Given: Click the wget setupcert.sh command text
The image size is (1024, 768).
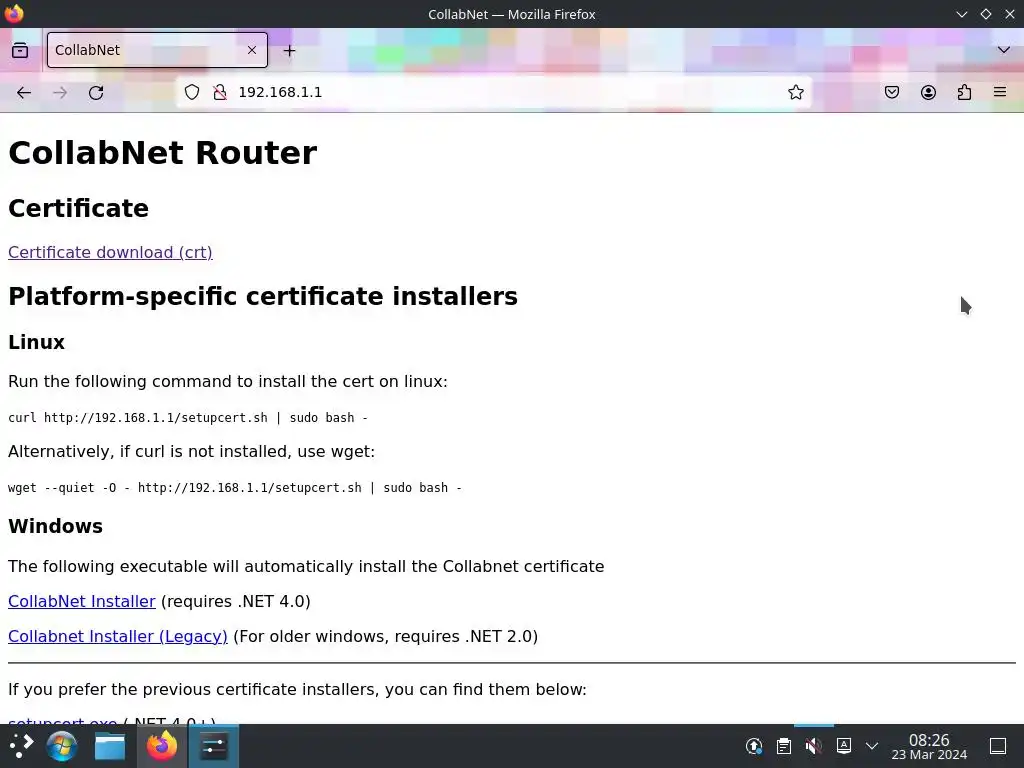Looking at the screenshot, I should click(x=234, y=488).
